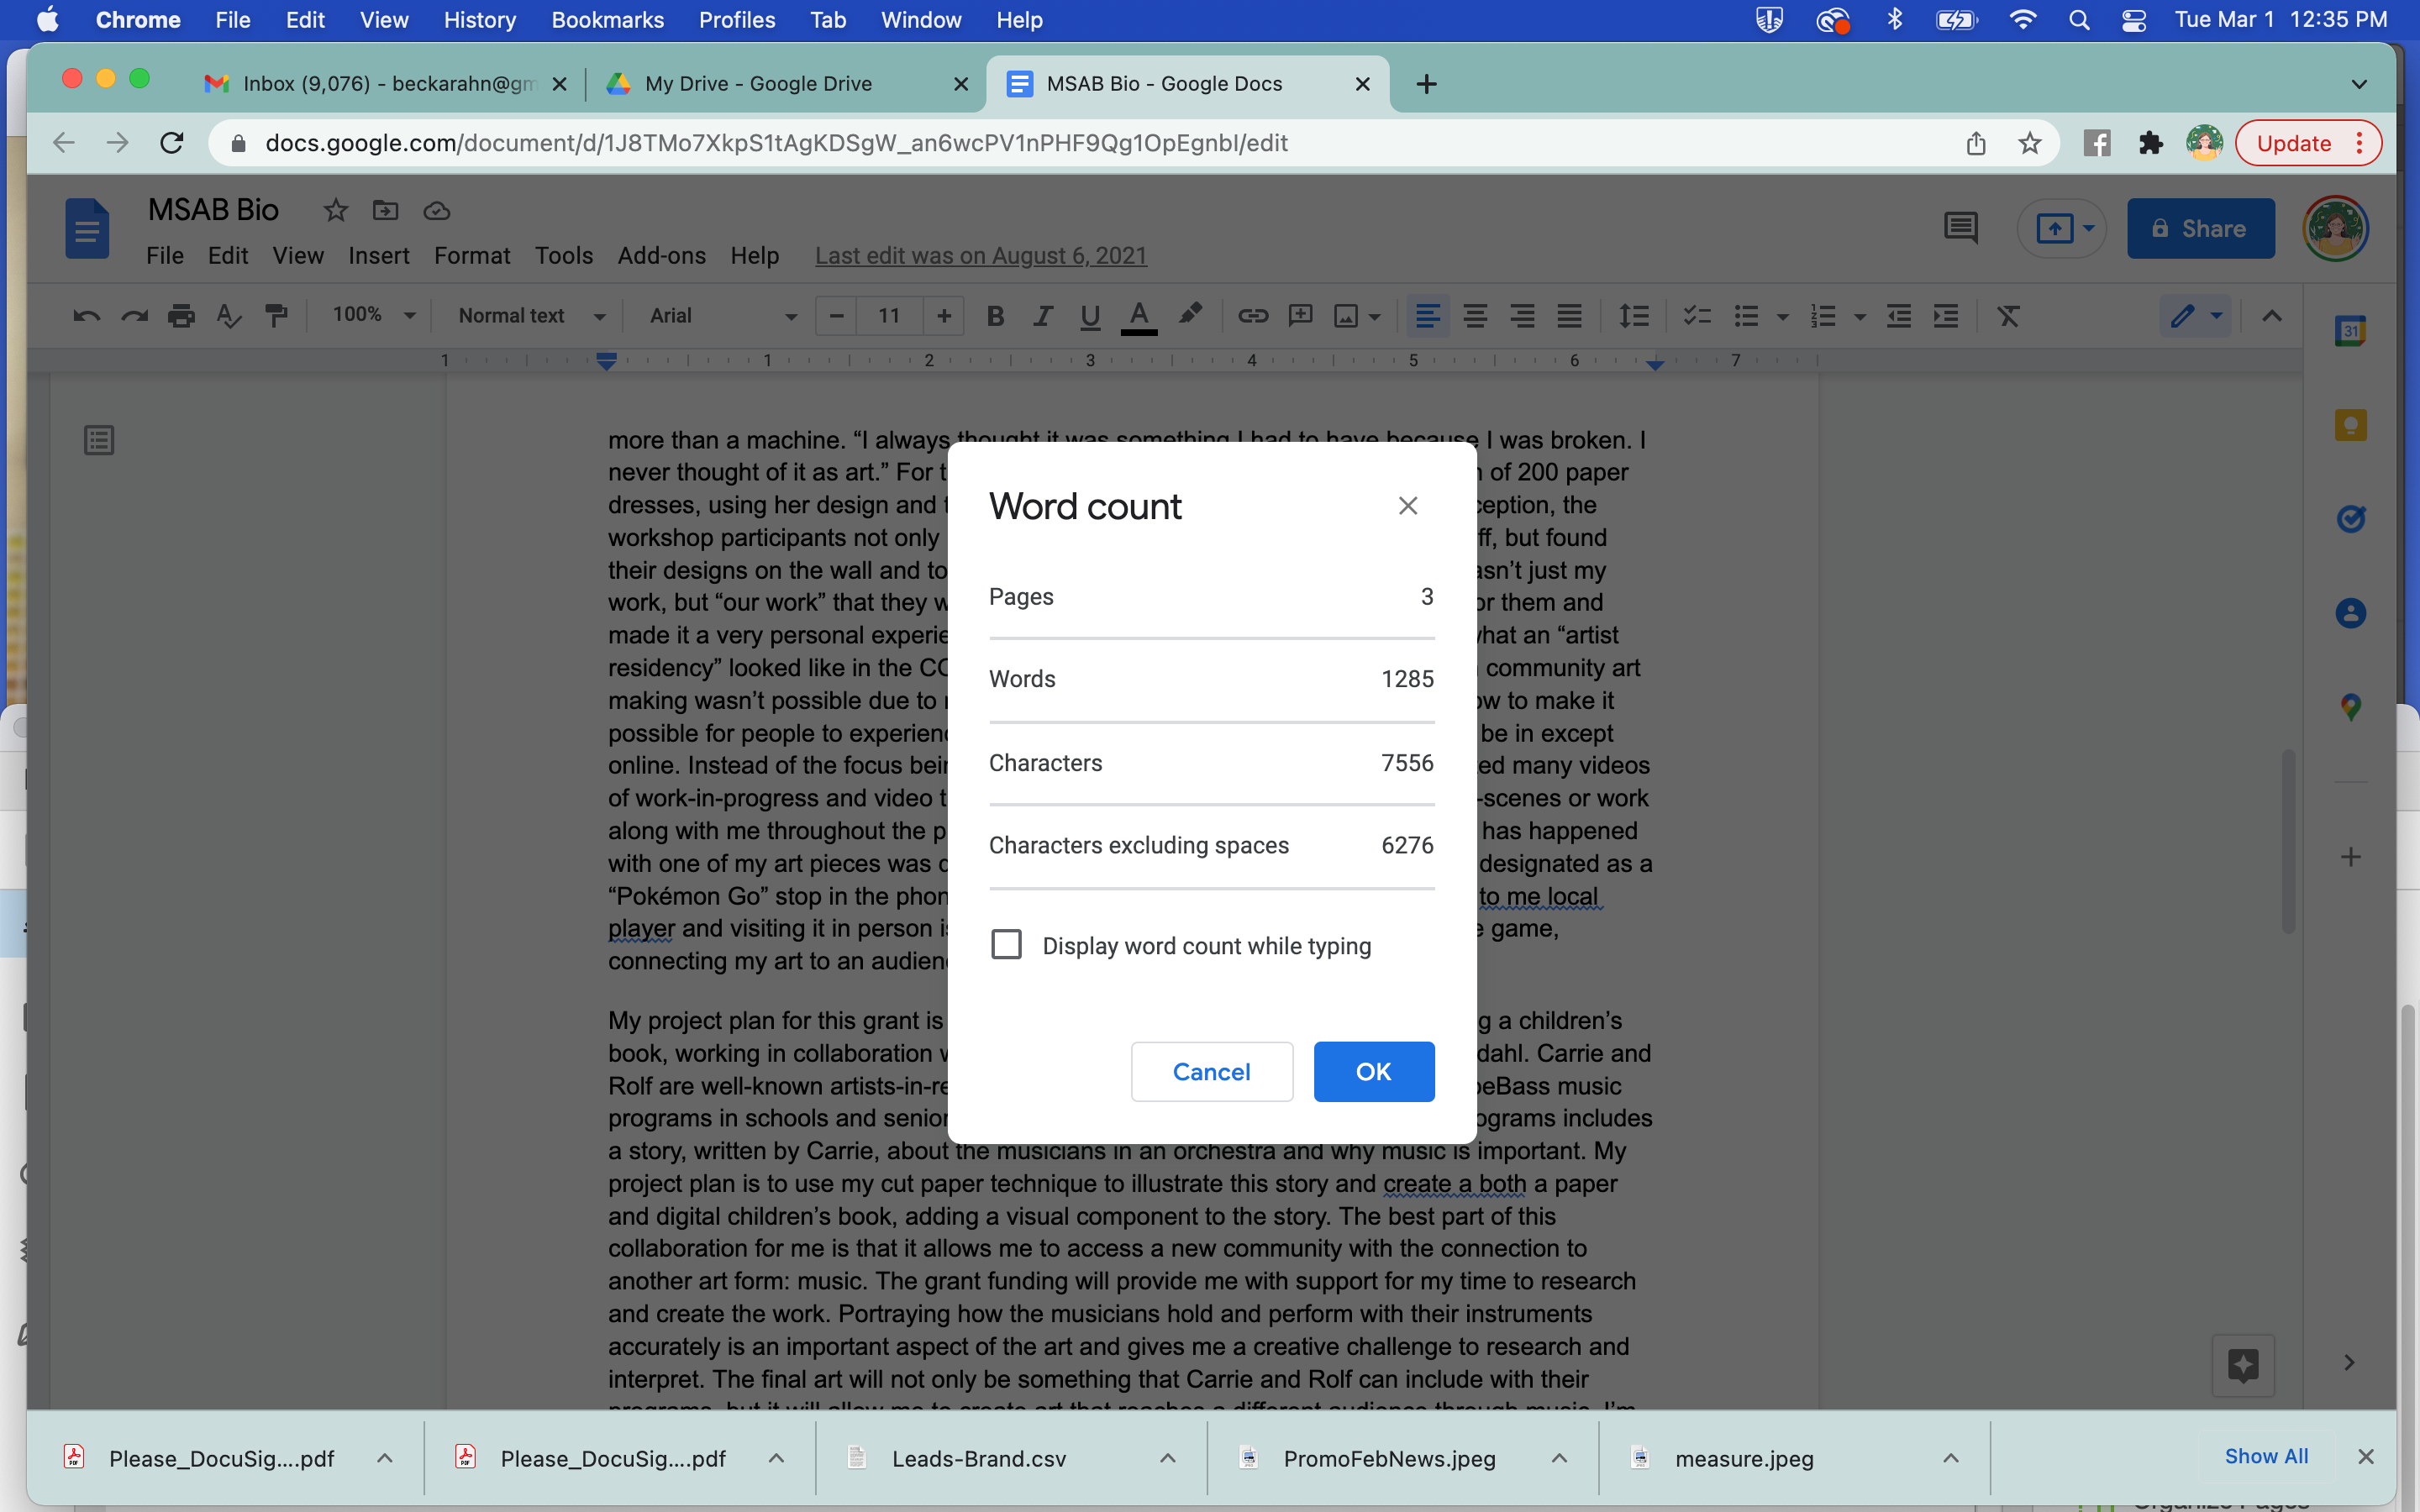Screen dimensions: 2420x1512
Task: Open the Add-ons menu
Action: (661, 256)
